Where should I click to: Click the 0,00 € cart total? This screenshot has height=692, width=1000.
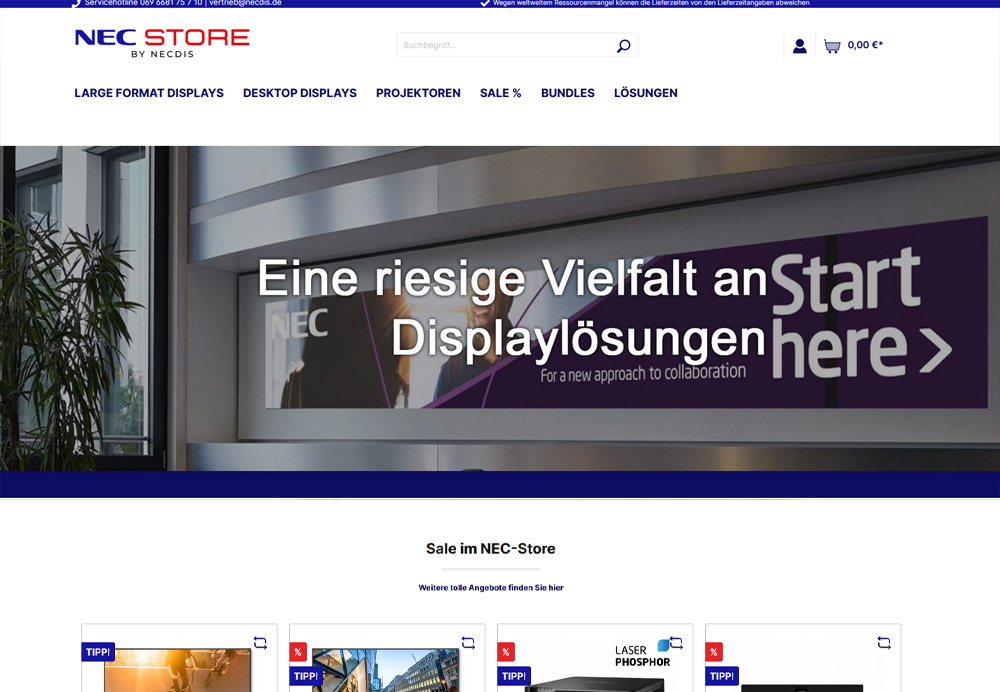(865, 45)
